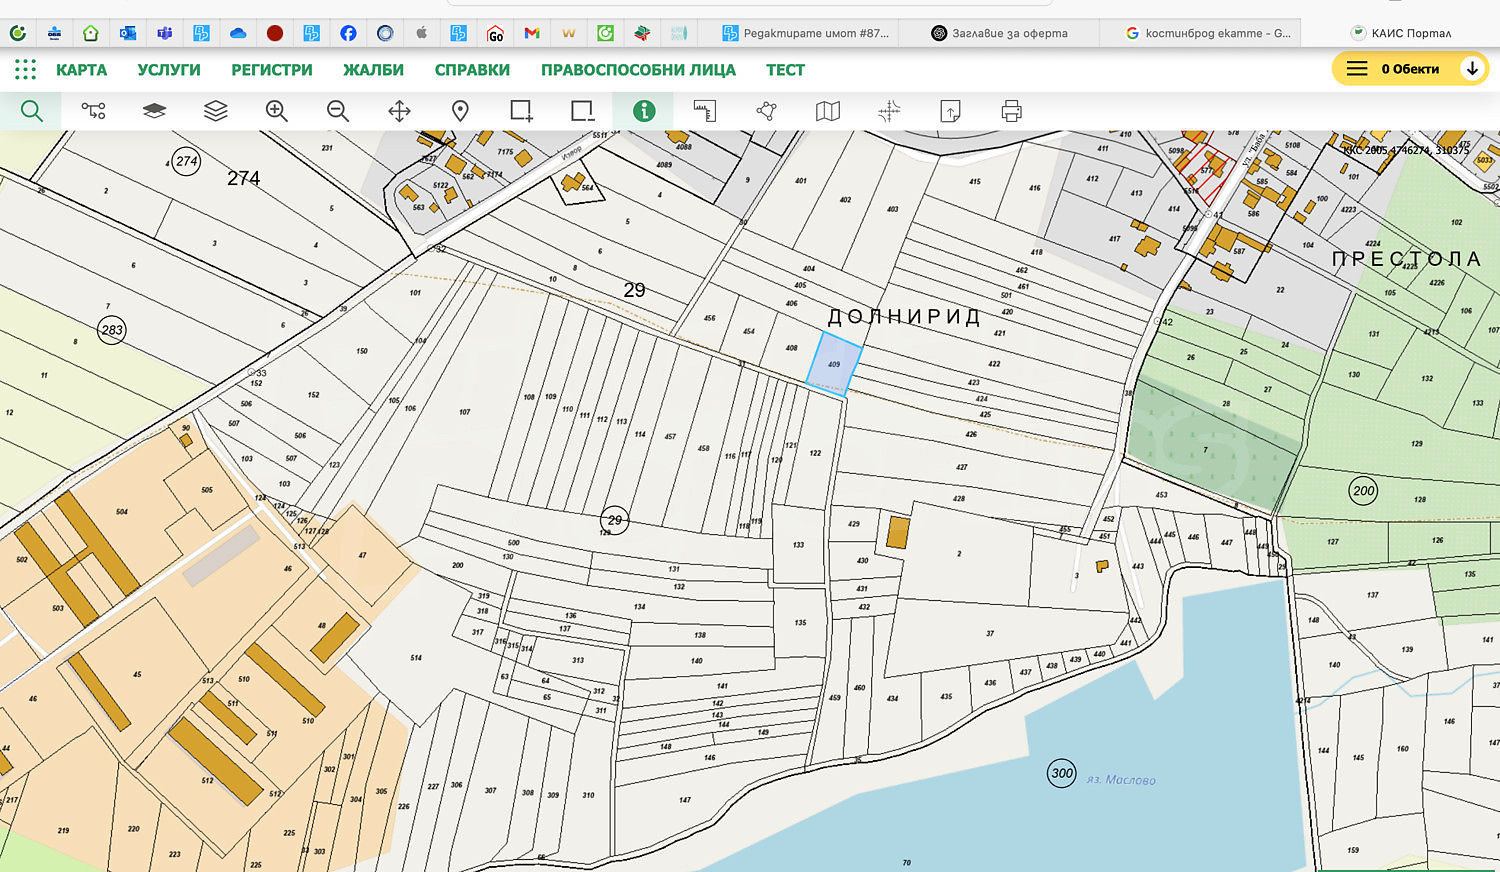Open the Microsoft Teams pinned tab
This screenshot has width=1500, height=872.
165,33
